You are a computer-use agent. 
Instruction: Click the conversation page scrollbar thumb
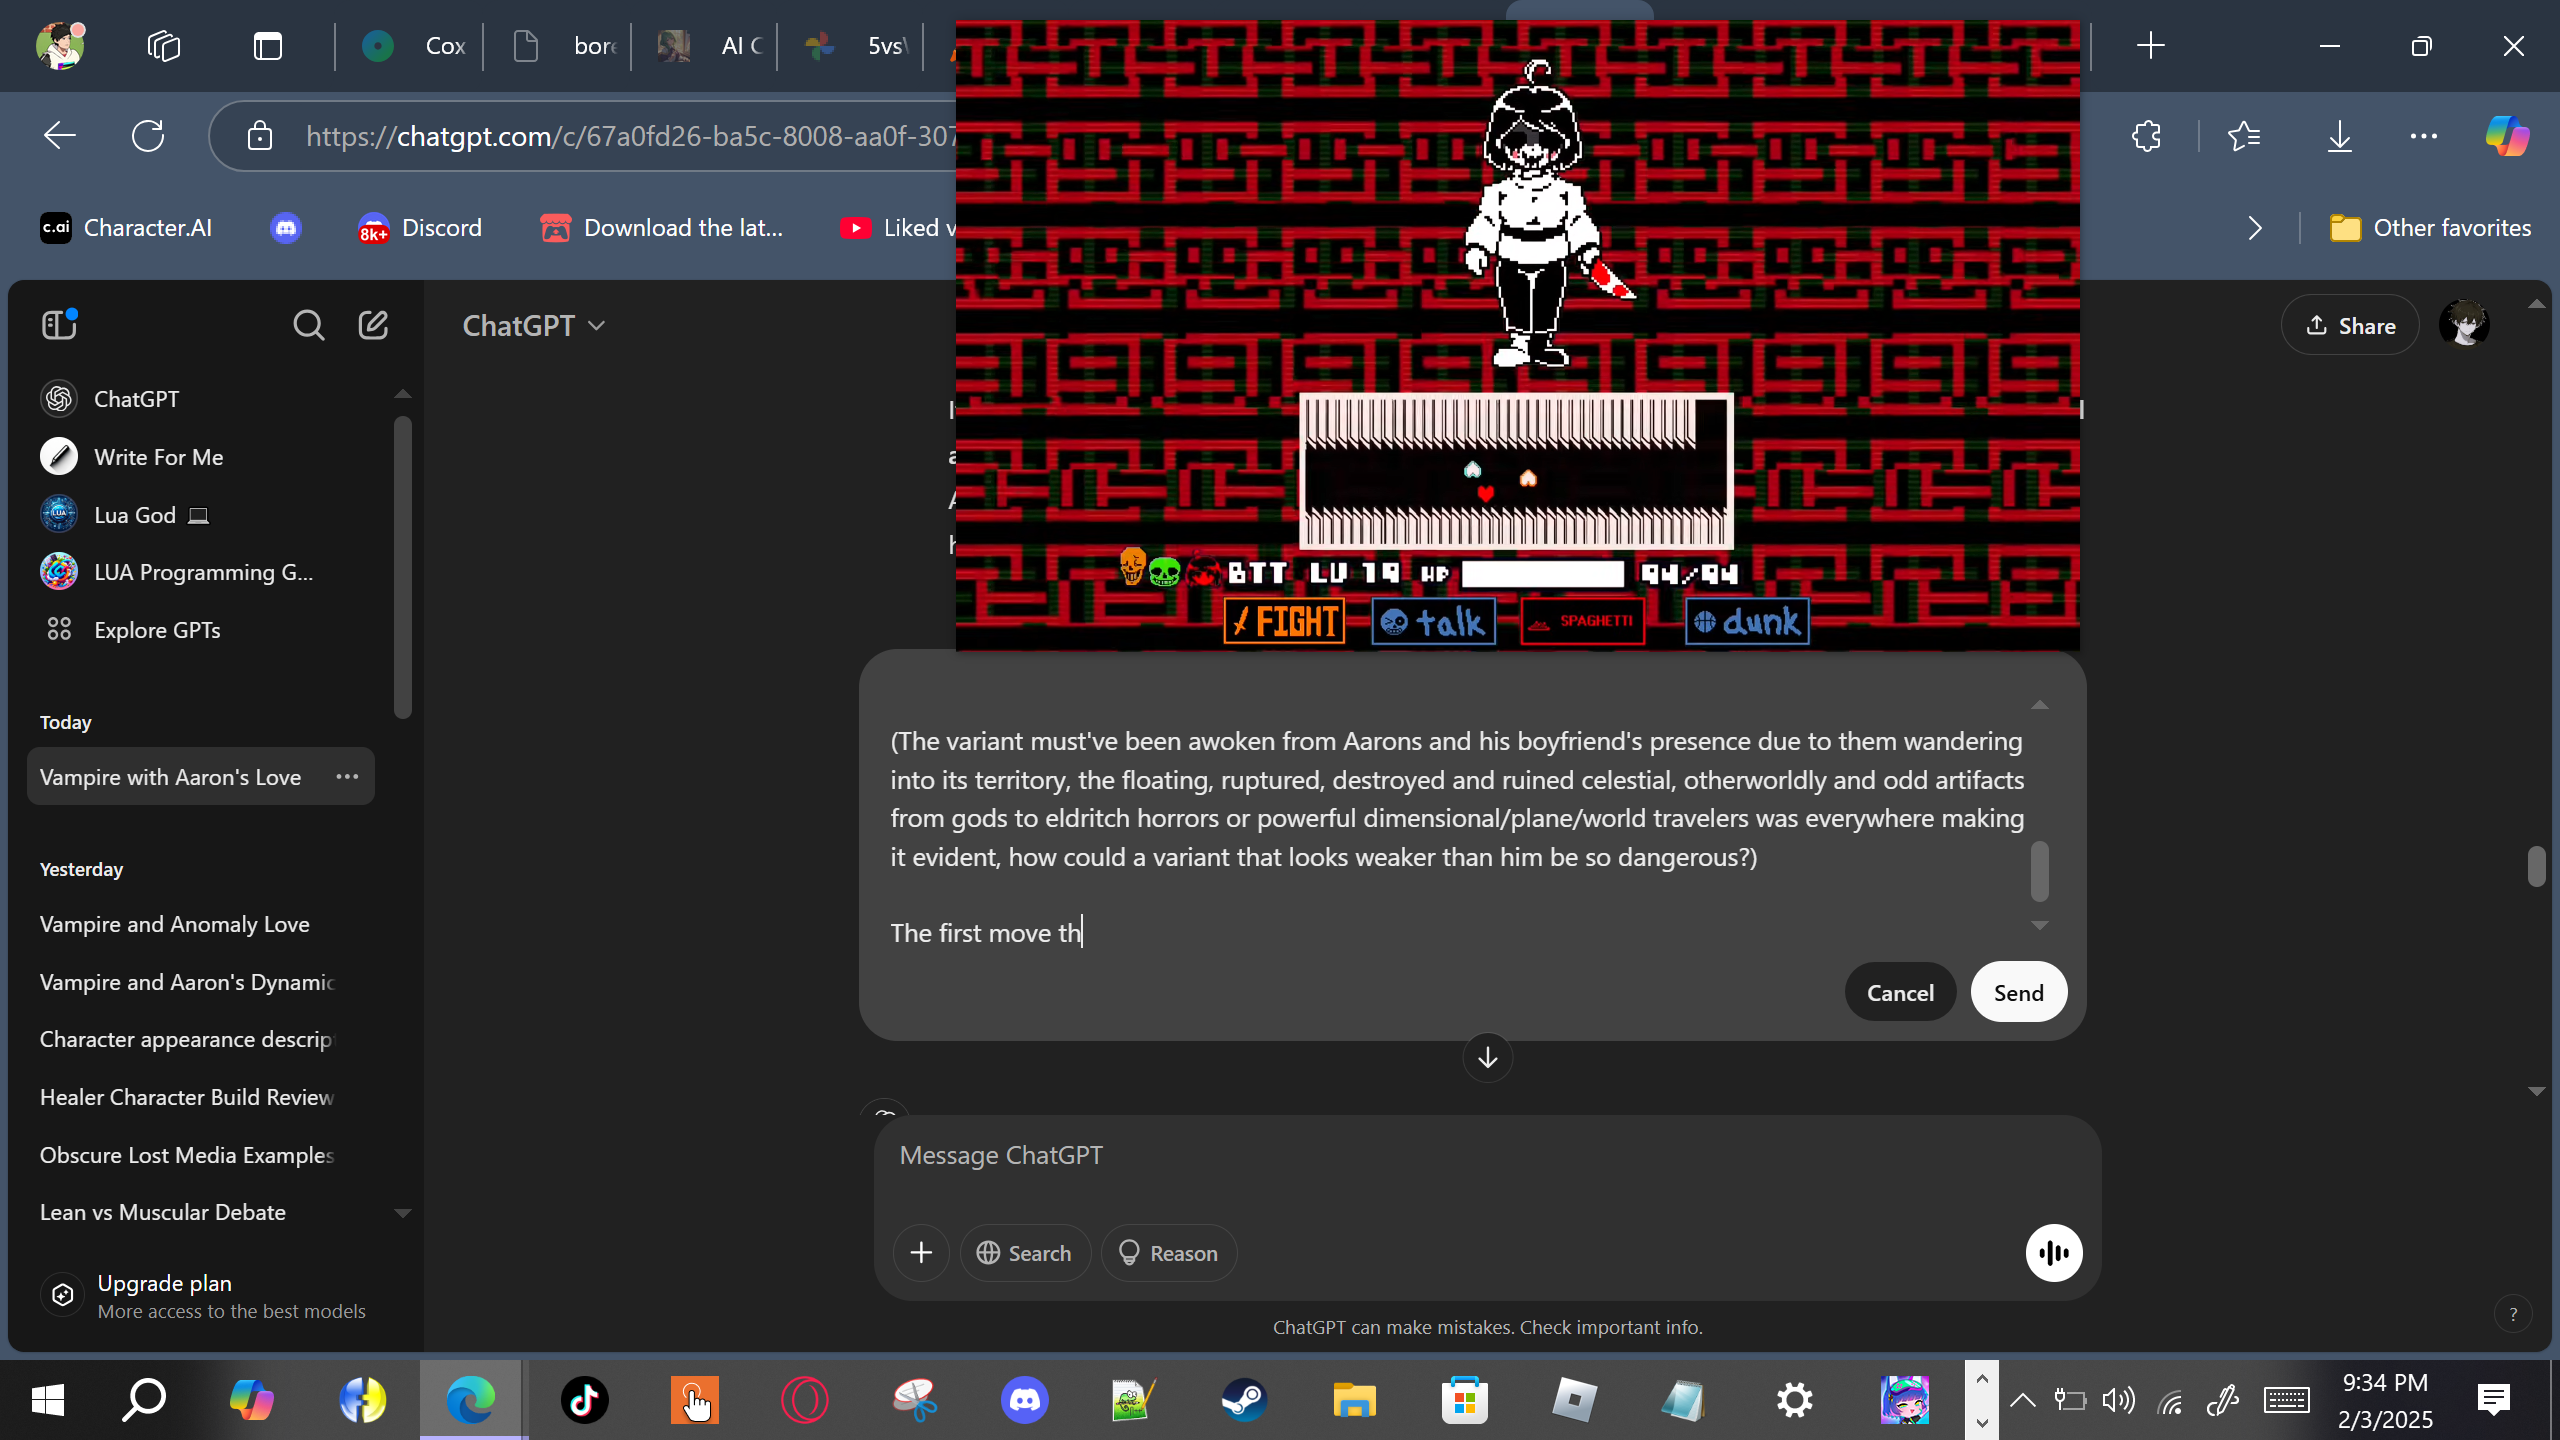point(2537,866)
